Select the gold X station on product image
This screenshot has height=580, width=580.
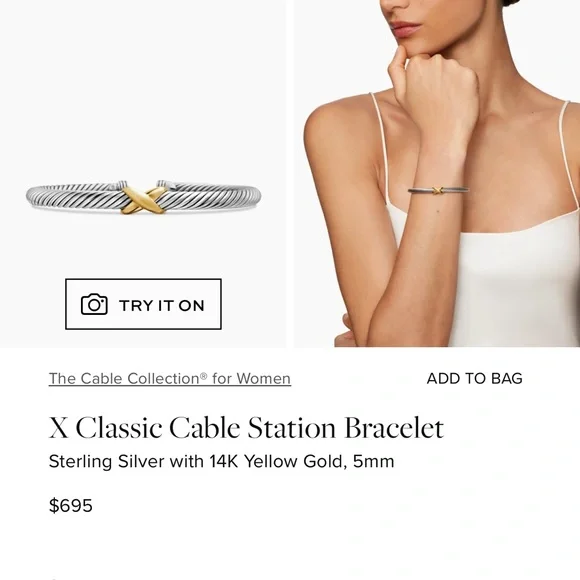(x=144, y=200)
